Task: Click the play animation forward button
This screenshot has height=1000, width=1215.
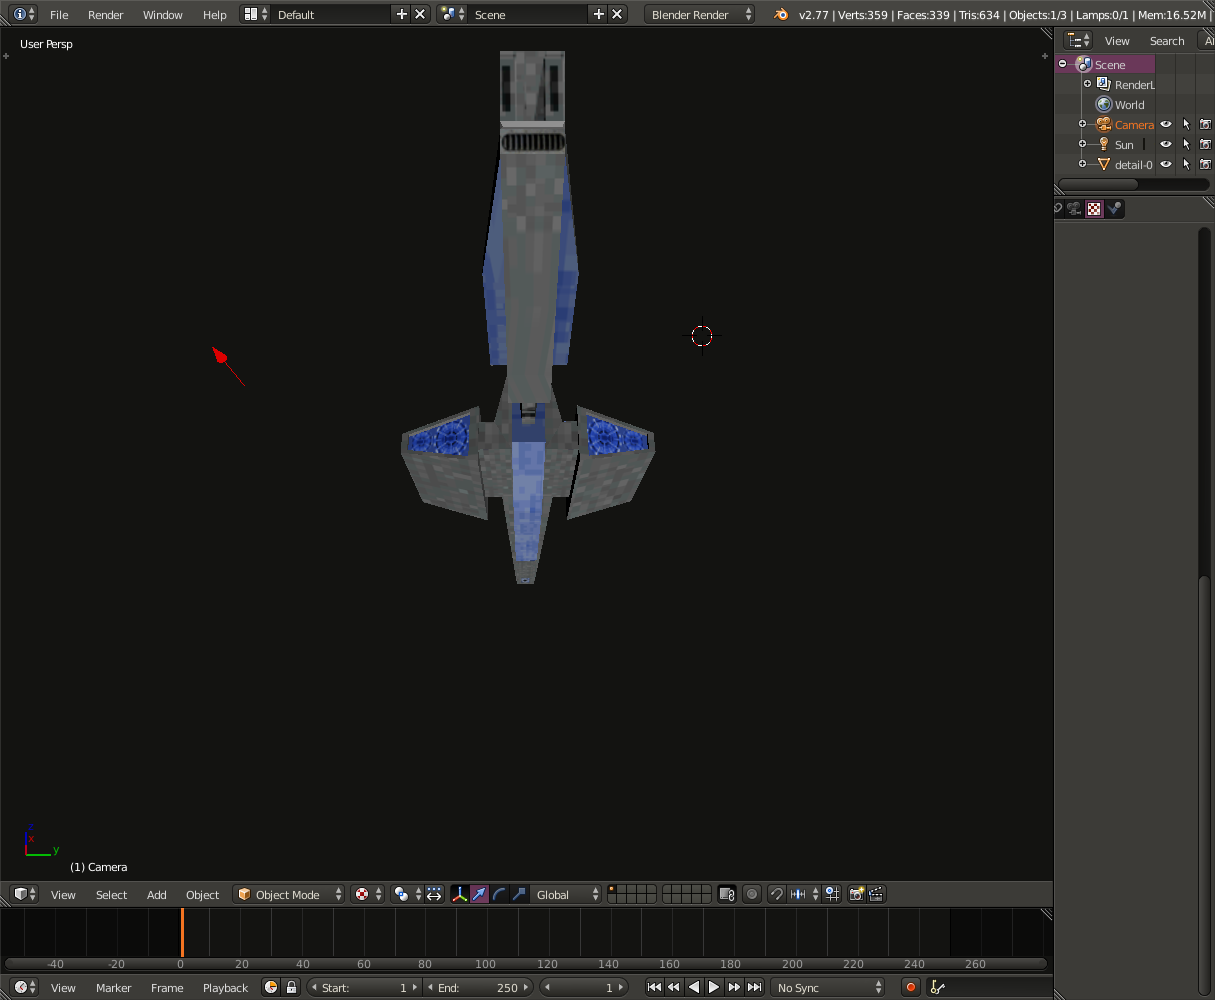Action: 714,987
